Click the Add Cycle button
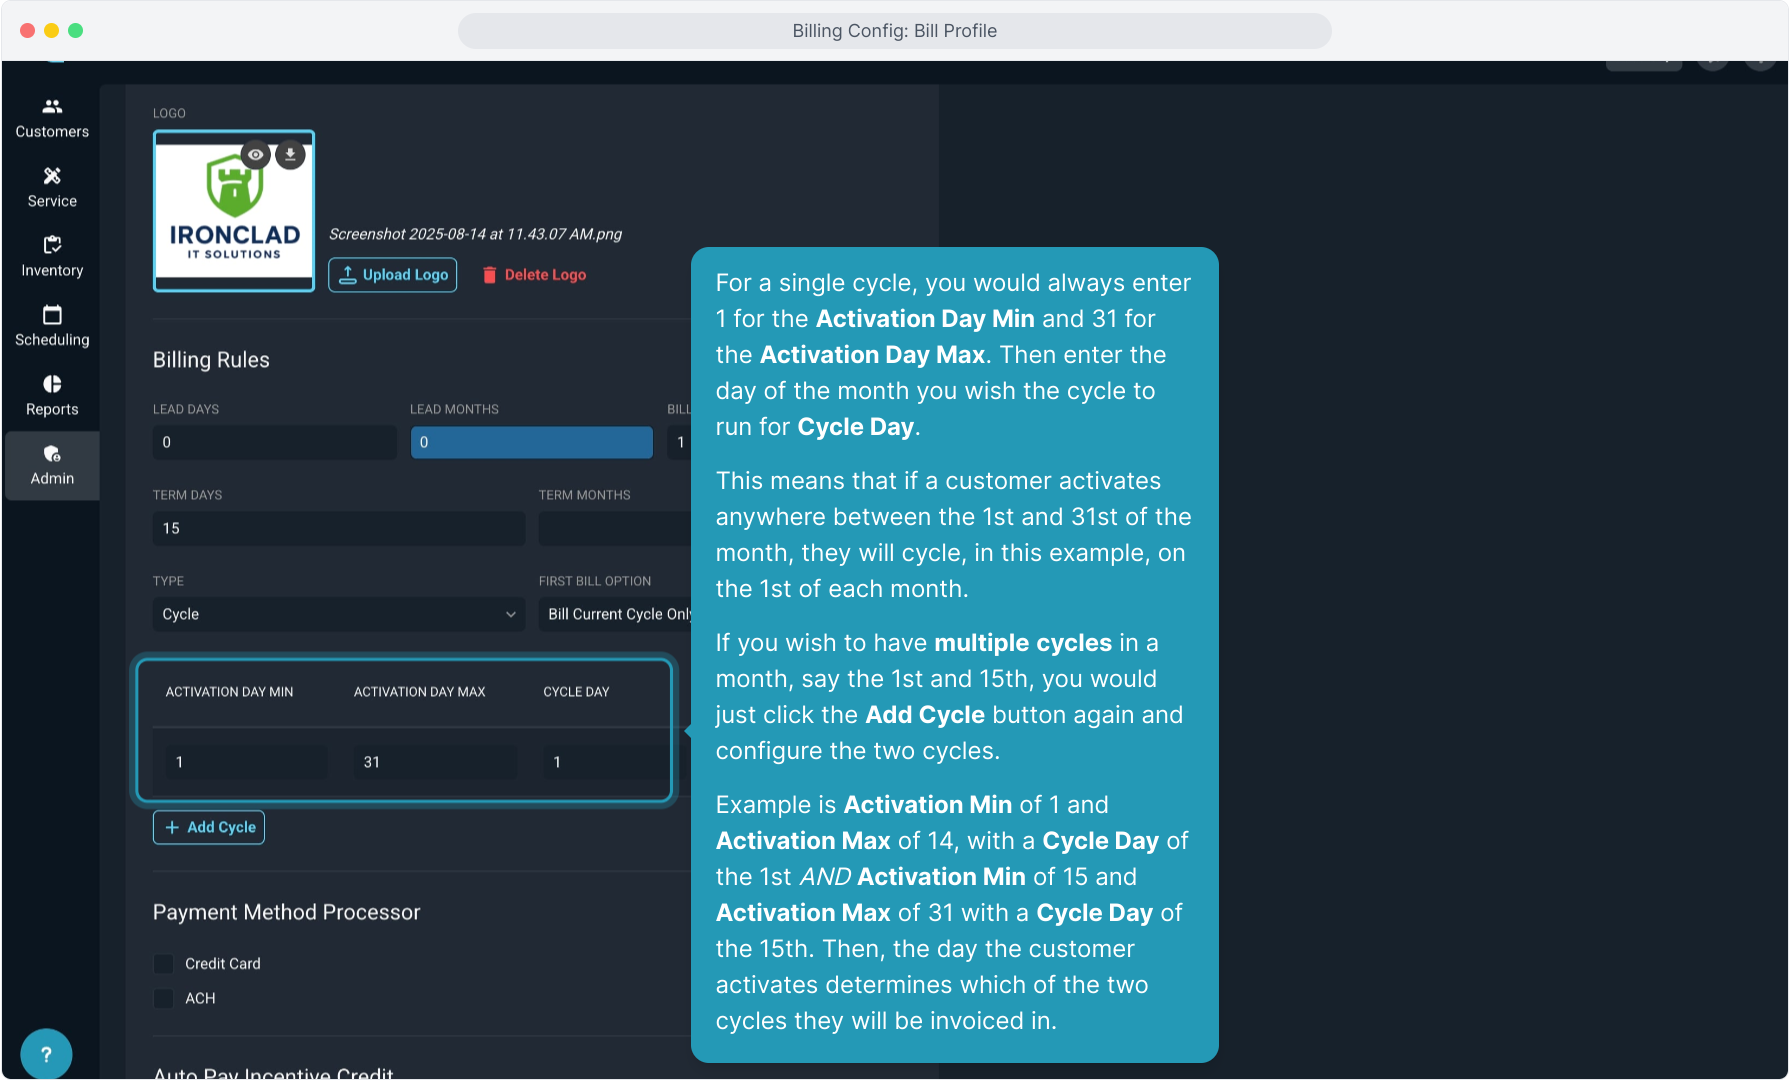The image size is (1790, 1080). (x=209, y=827)
